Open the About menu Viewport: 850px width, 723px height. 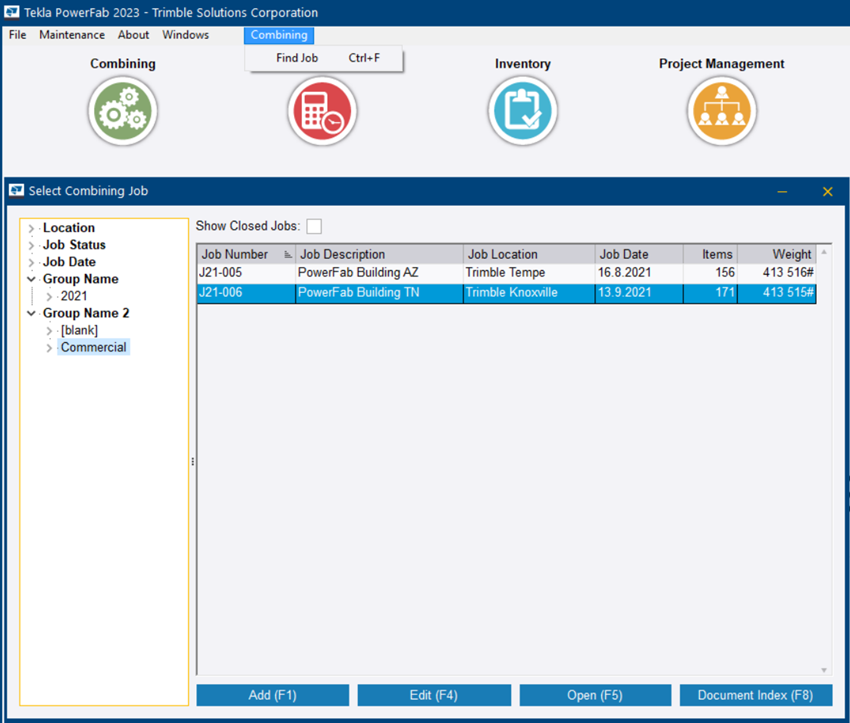133,35
